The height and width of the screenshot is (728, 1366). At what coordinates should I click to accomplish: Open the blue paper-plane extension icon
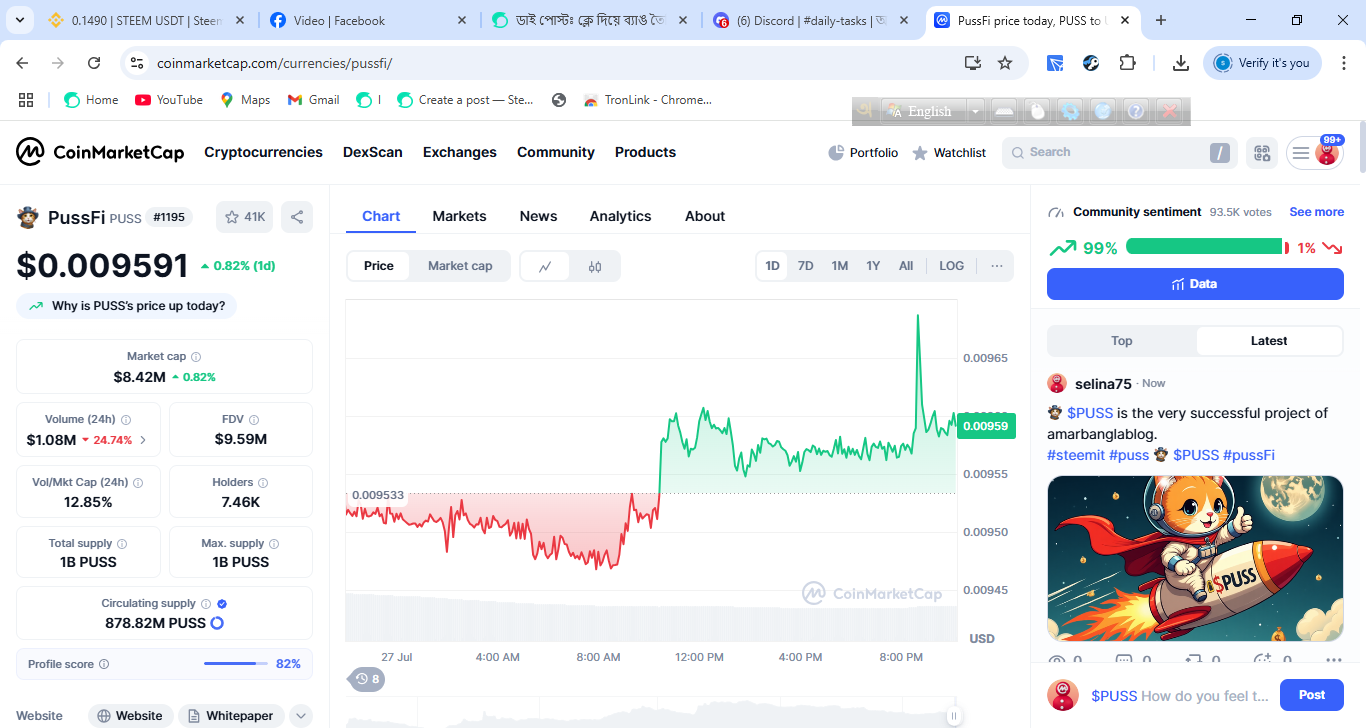click(1055, 63)
